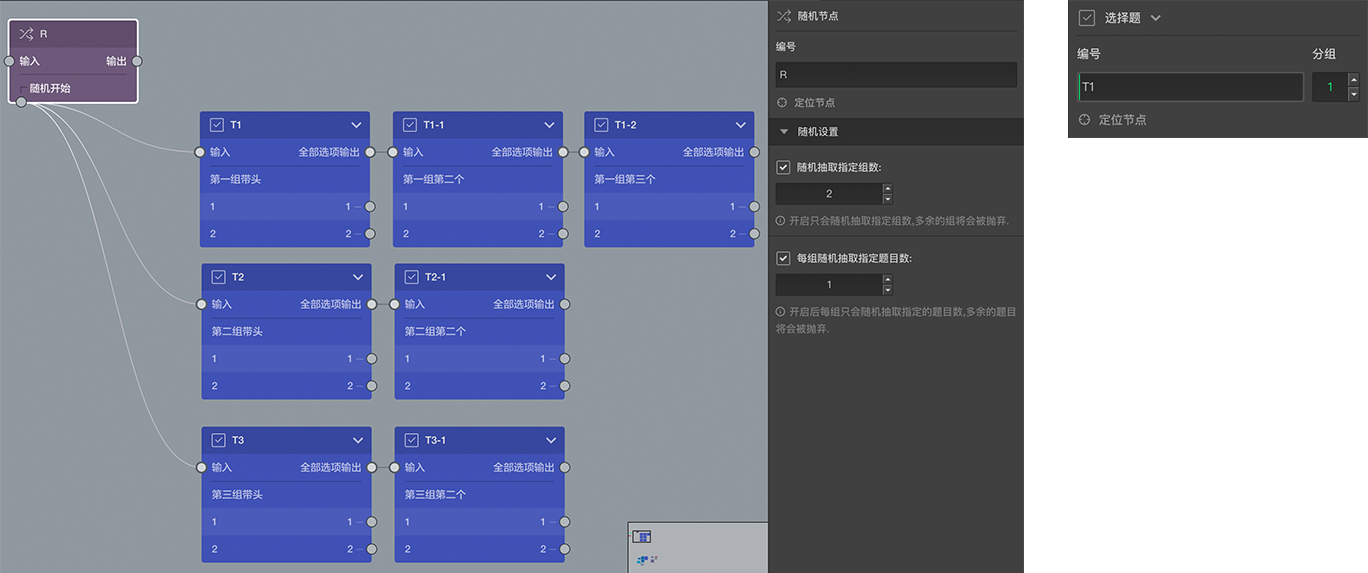Decrease the 随机抽取指定组数 value with down arrow
Viewport: 1368px width, 573px height.
coord(887,199)
